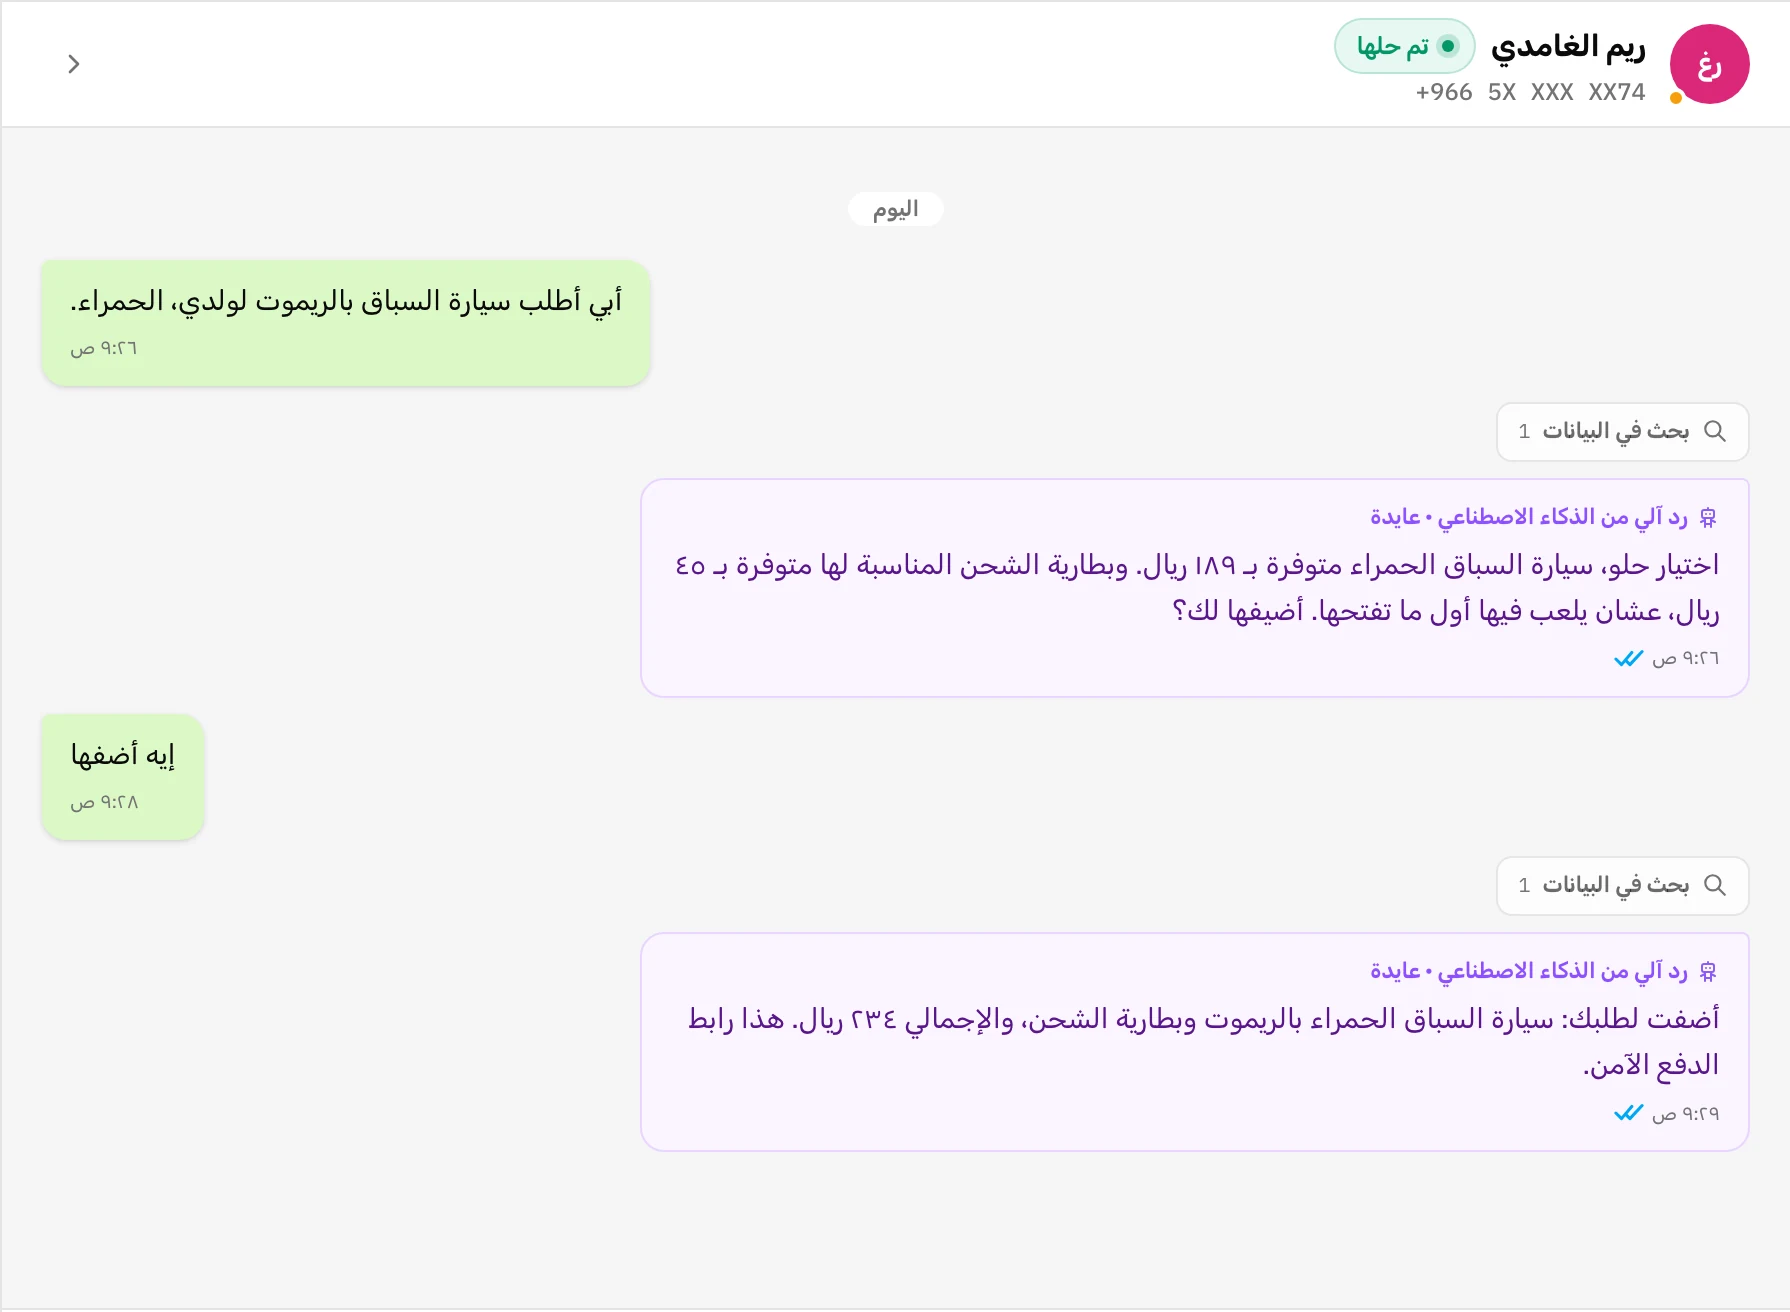
Task: Click the AI reply text offering بطارية الشحن
Action: pos(1197,588)
